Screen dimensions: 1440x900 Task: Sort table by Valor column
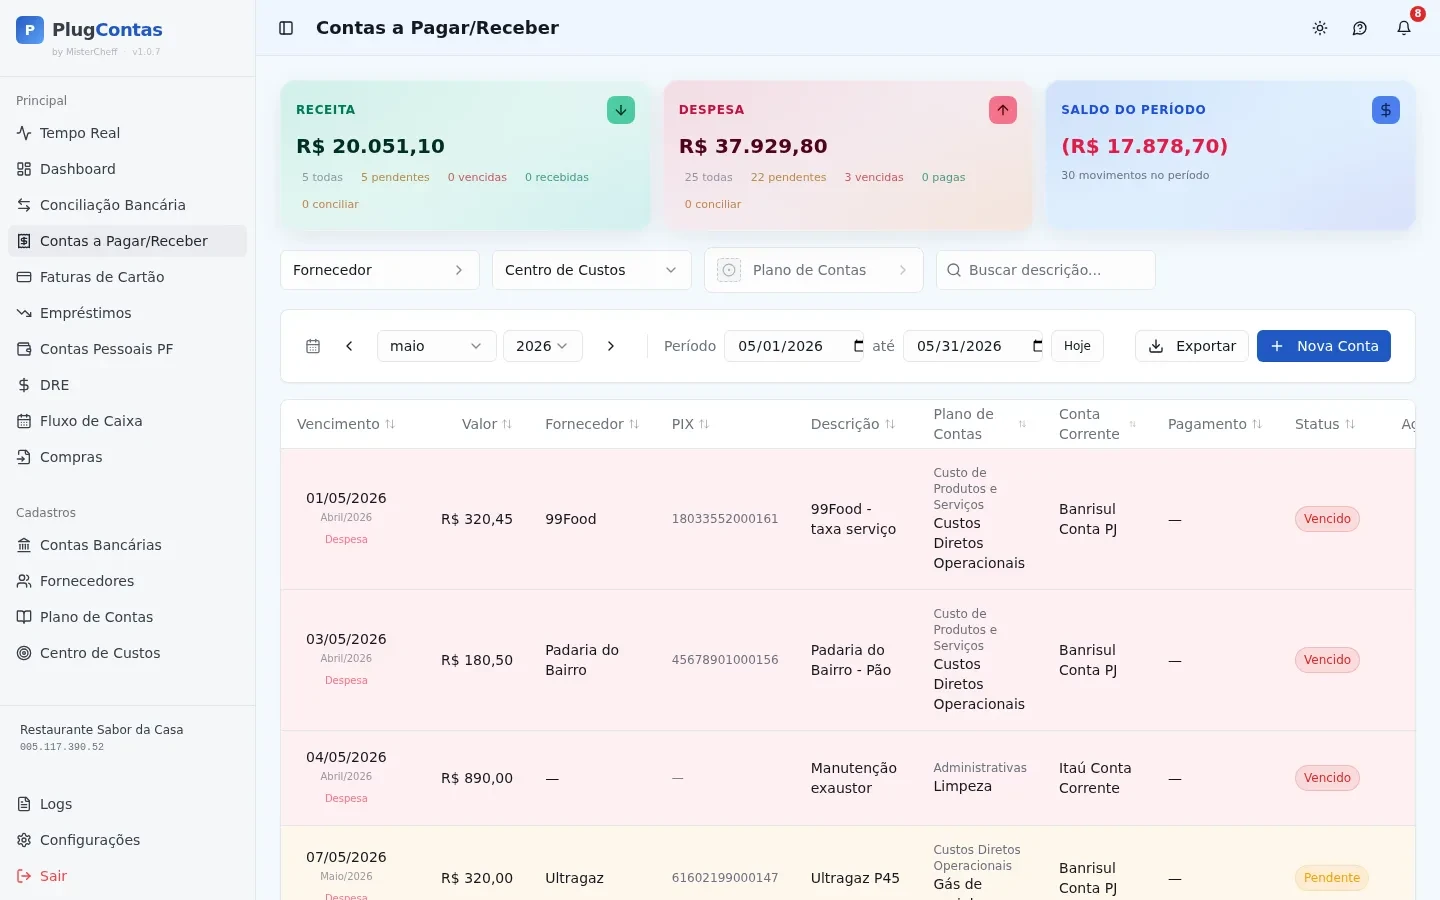[487, 424]
